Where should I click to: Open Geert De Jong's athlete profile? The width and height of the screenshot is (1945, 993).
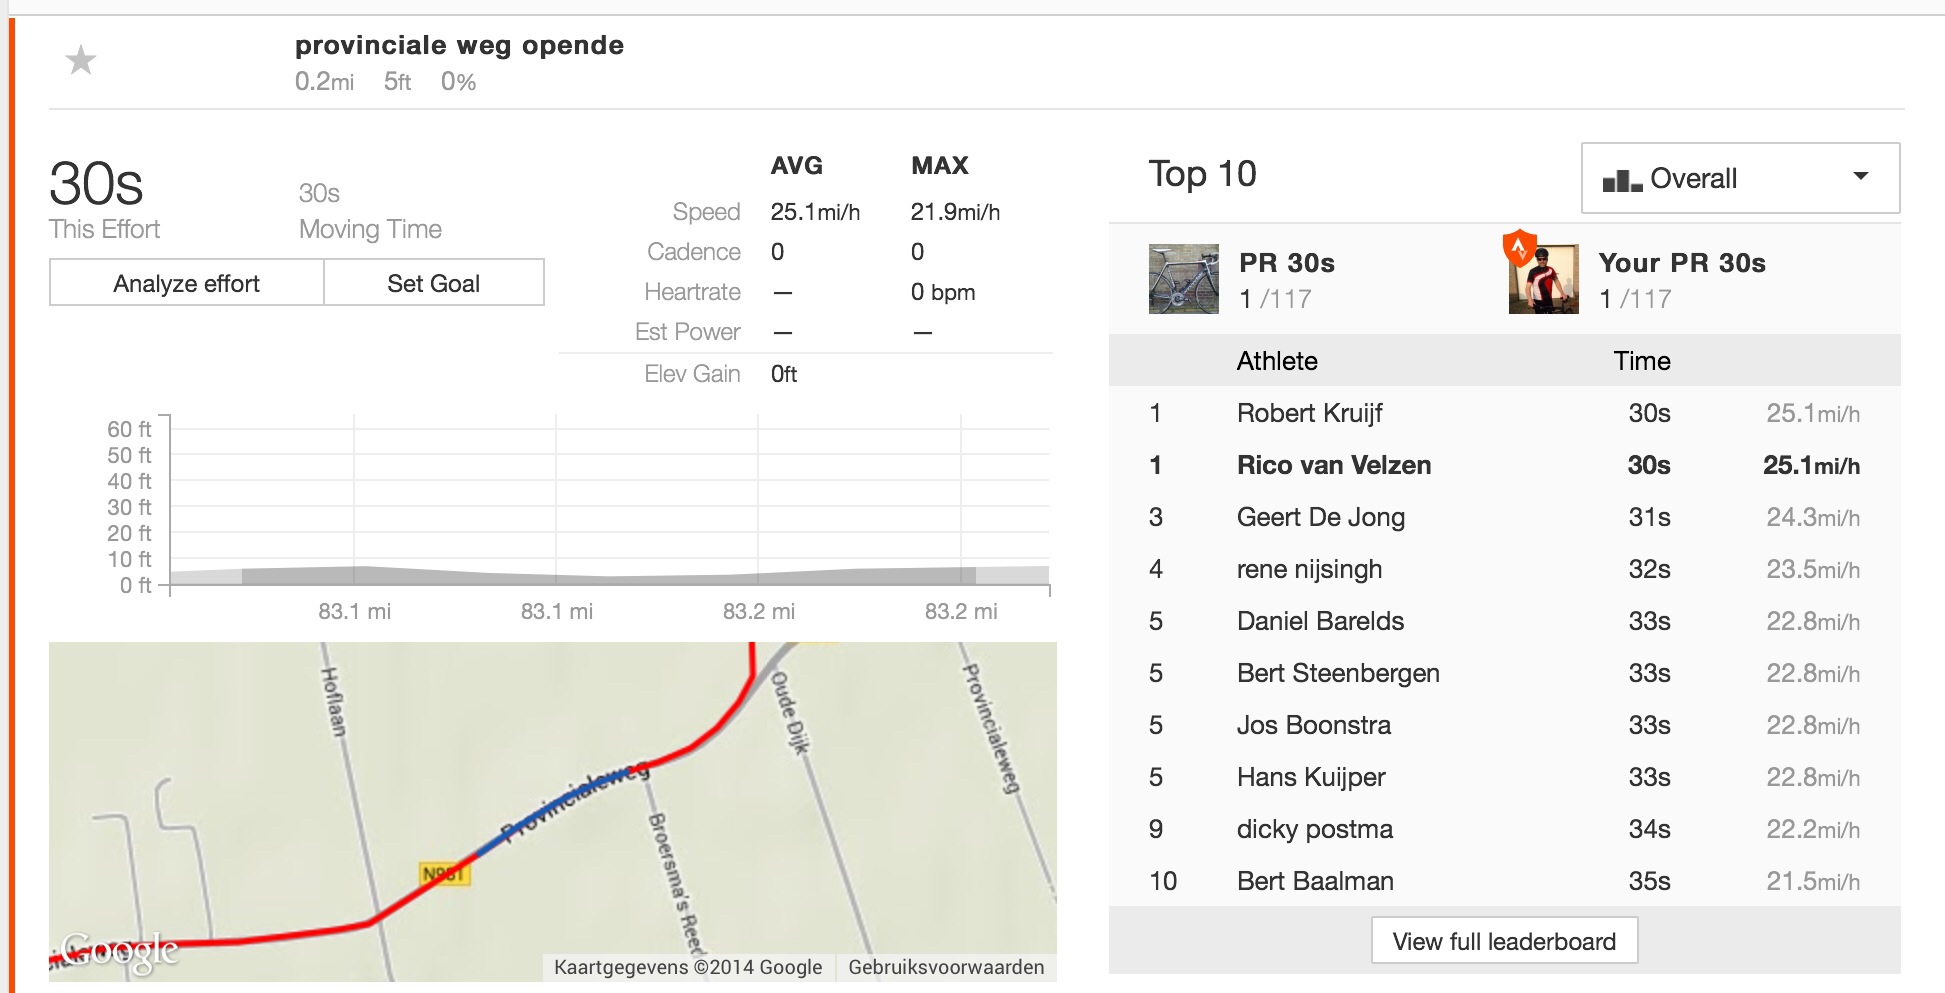[x=1320, y=517]
